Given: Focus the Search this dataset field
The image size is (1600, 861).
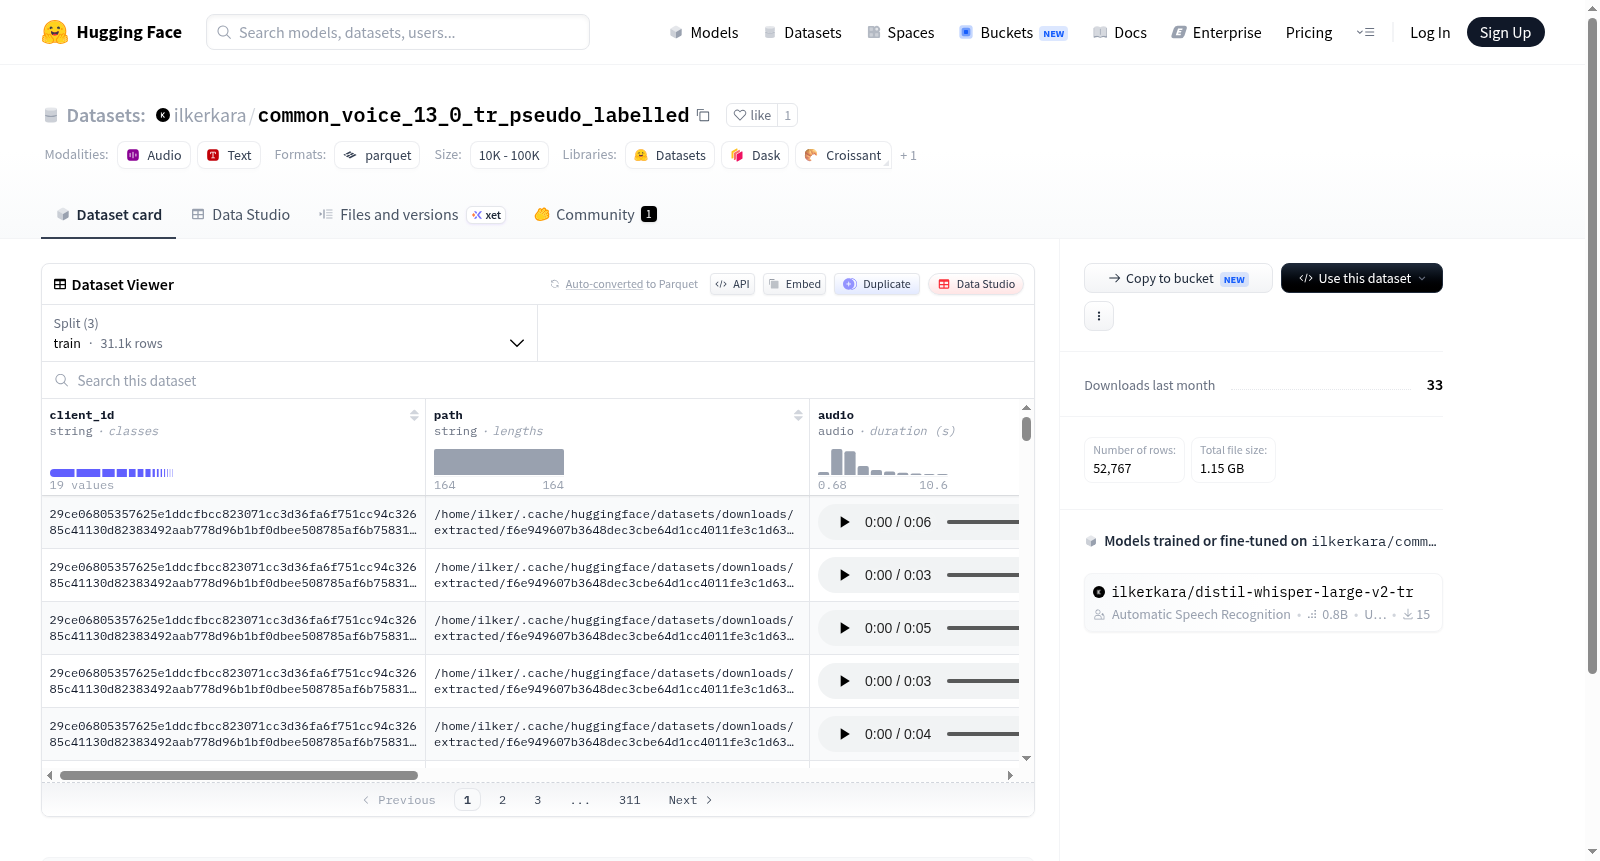Looking at the screenshot, I should [x=538, y=380].
